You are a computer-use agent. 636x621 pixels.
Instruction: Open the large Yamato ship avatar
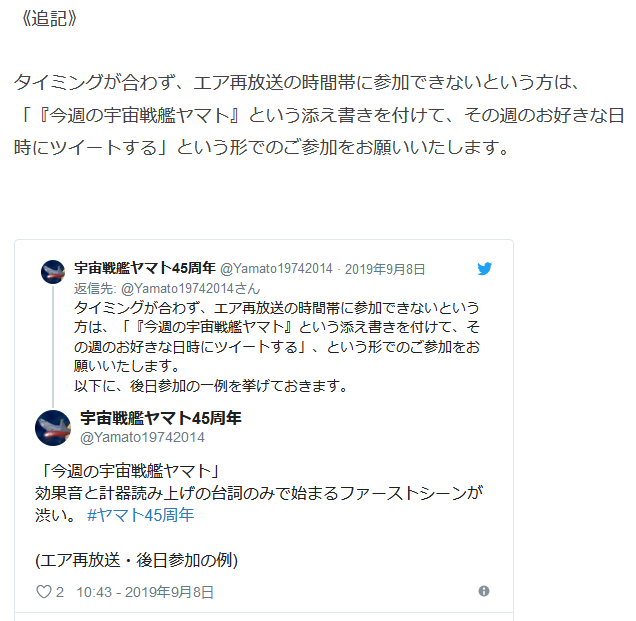tap(53, 428)
